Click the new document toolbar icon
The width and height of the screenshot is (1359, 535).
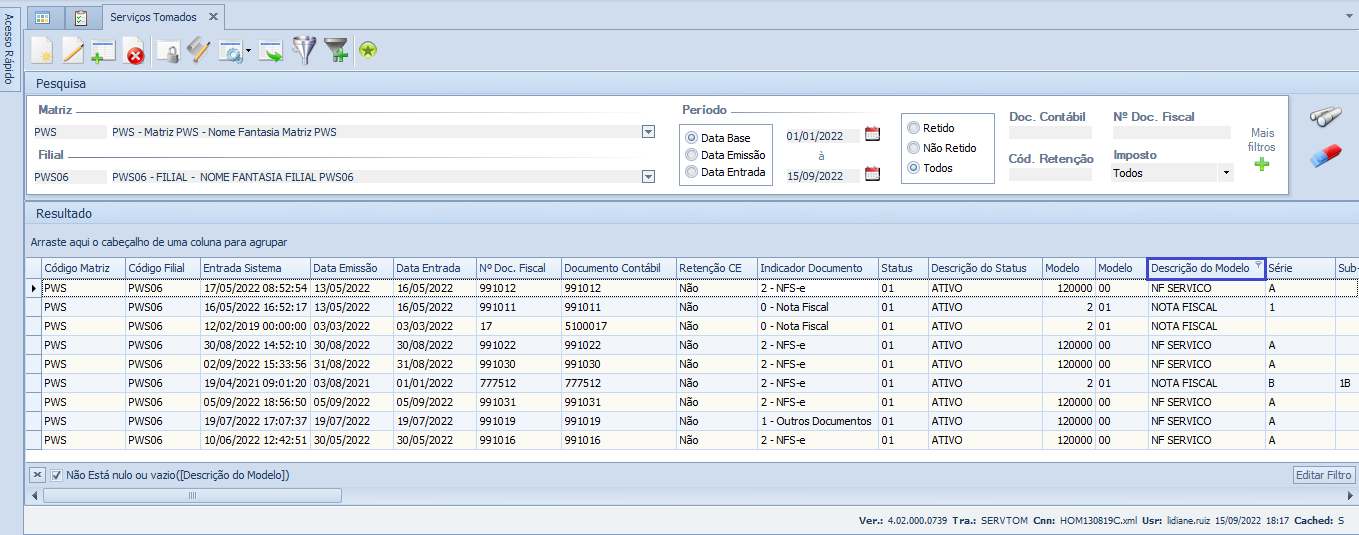pos(42,50)
